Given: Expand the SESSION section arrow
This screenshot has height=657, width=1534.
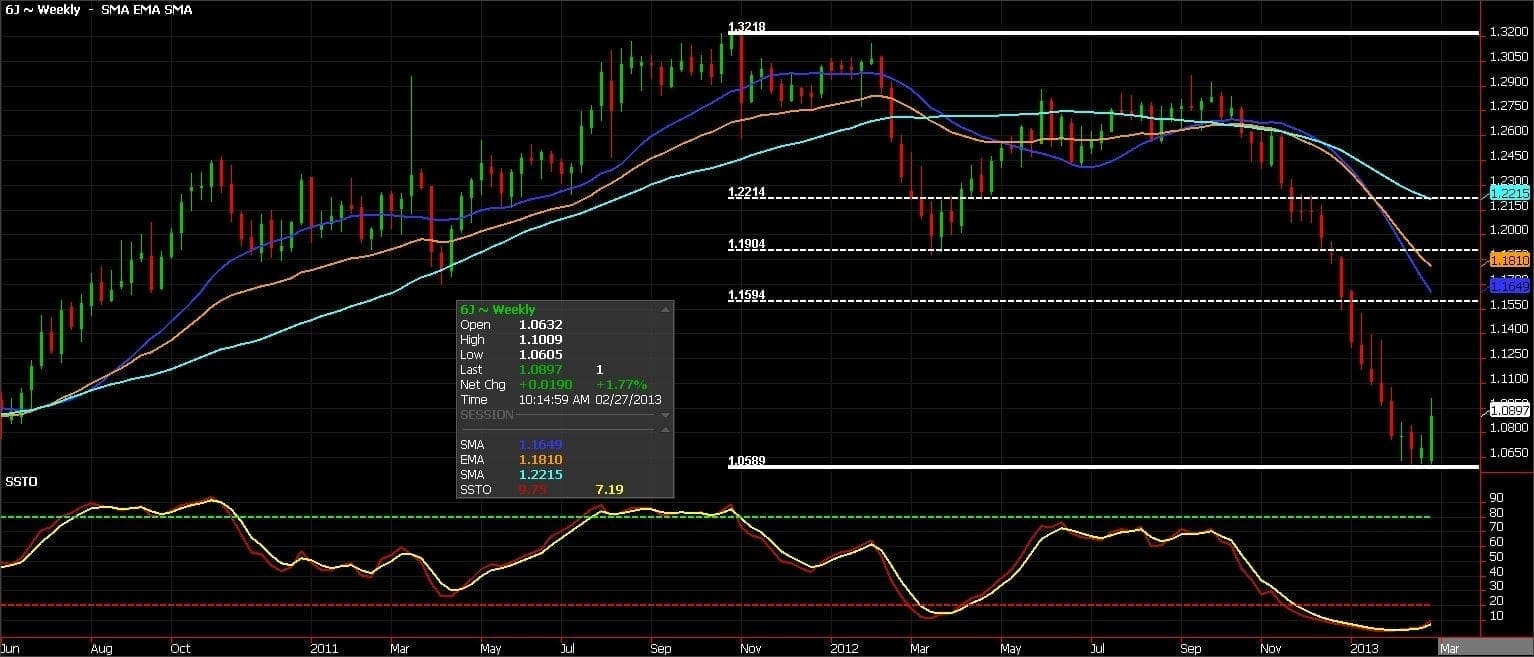Looking at the screenshot, I should [665, 415].
